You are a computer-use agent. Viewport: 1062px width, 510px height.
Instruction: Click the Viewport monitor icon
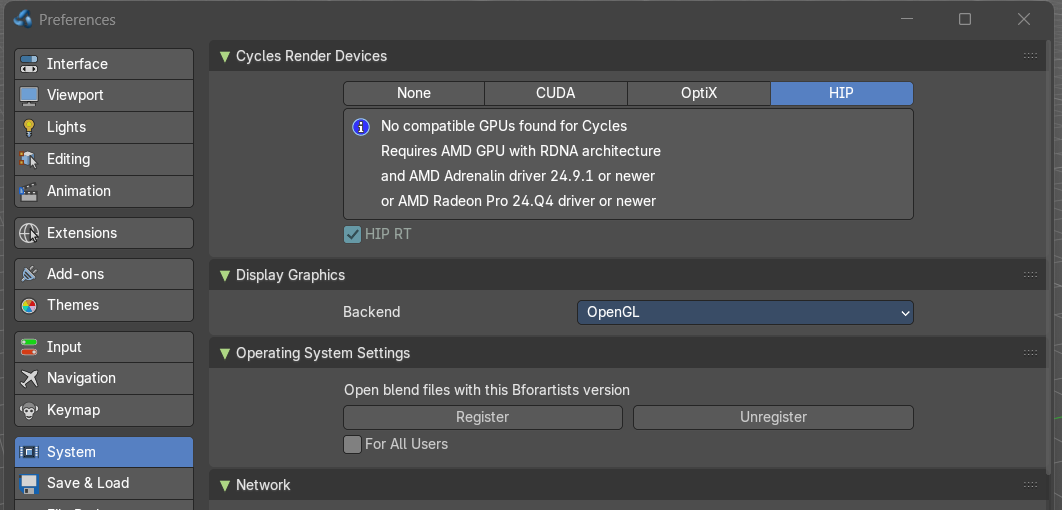29,95
